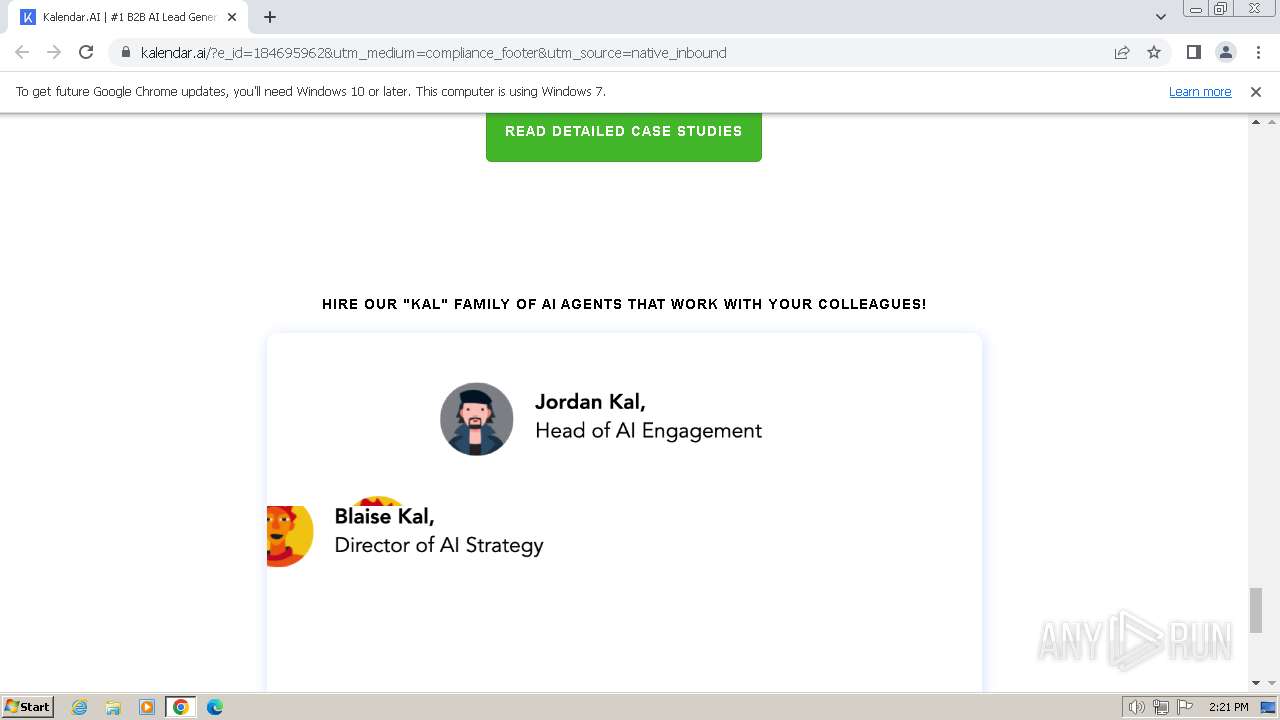Launch Microsoft Edge from taskbar
Viewport: 1280px width, 720px height.
(215, 707)
